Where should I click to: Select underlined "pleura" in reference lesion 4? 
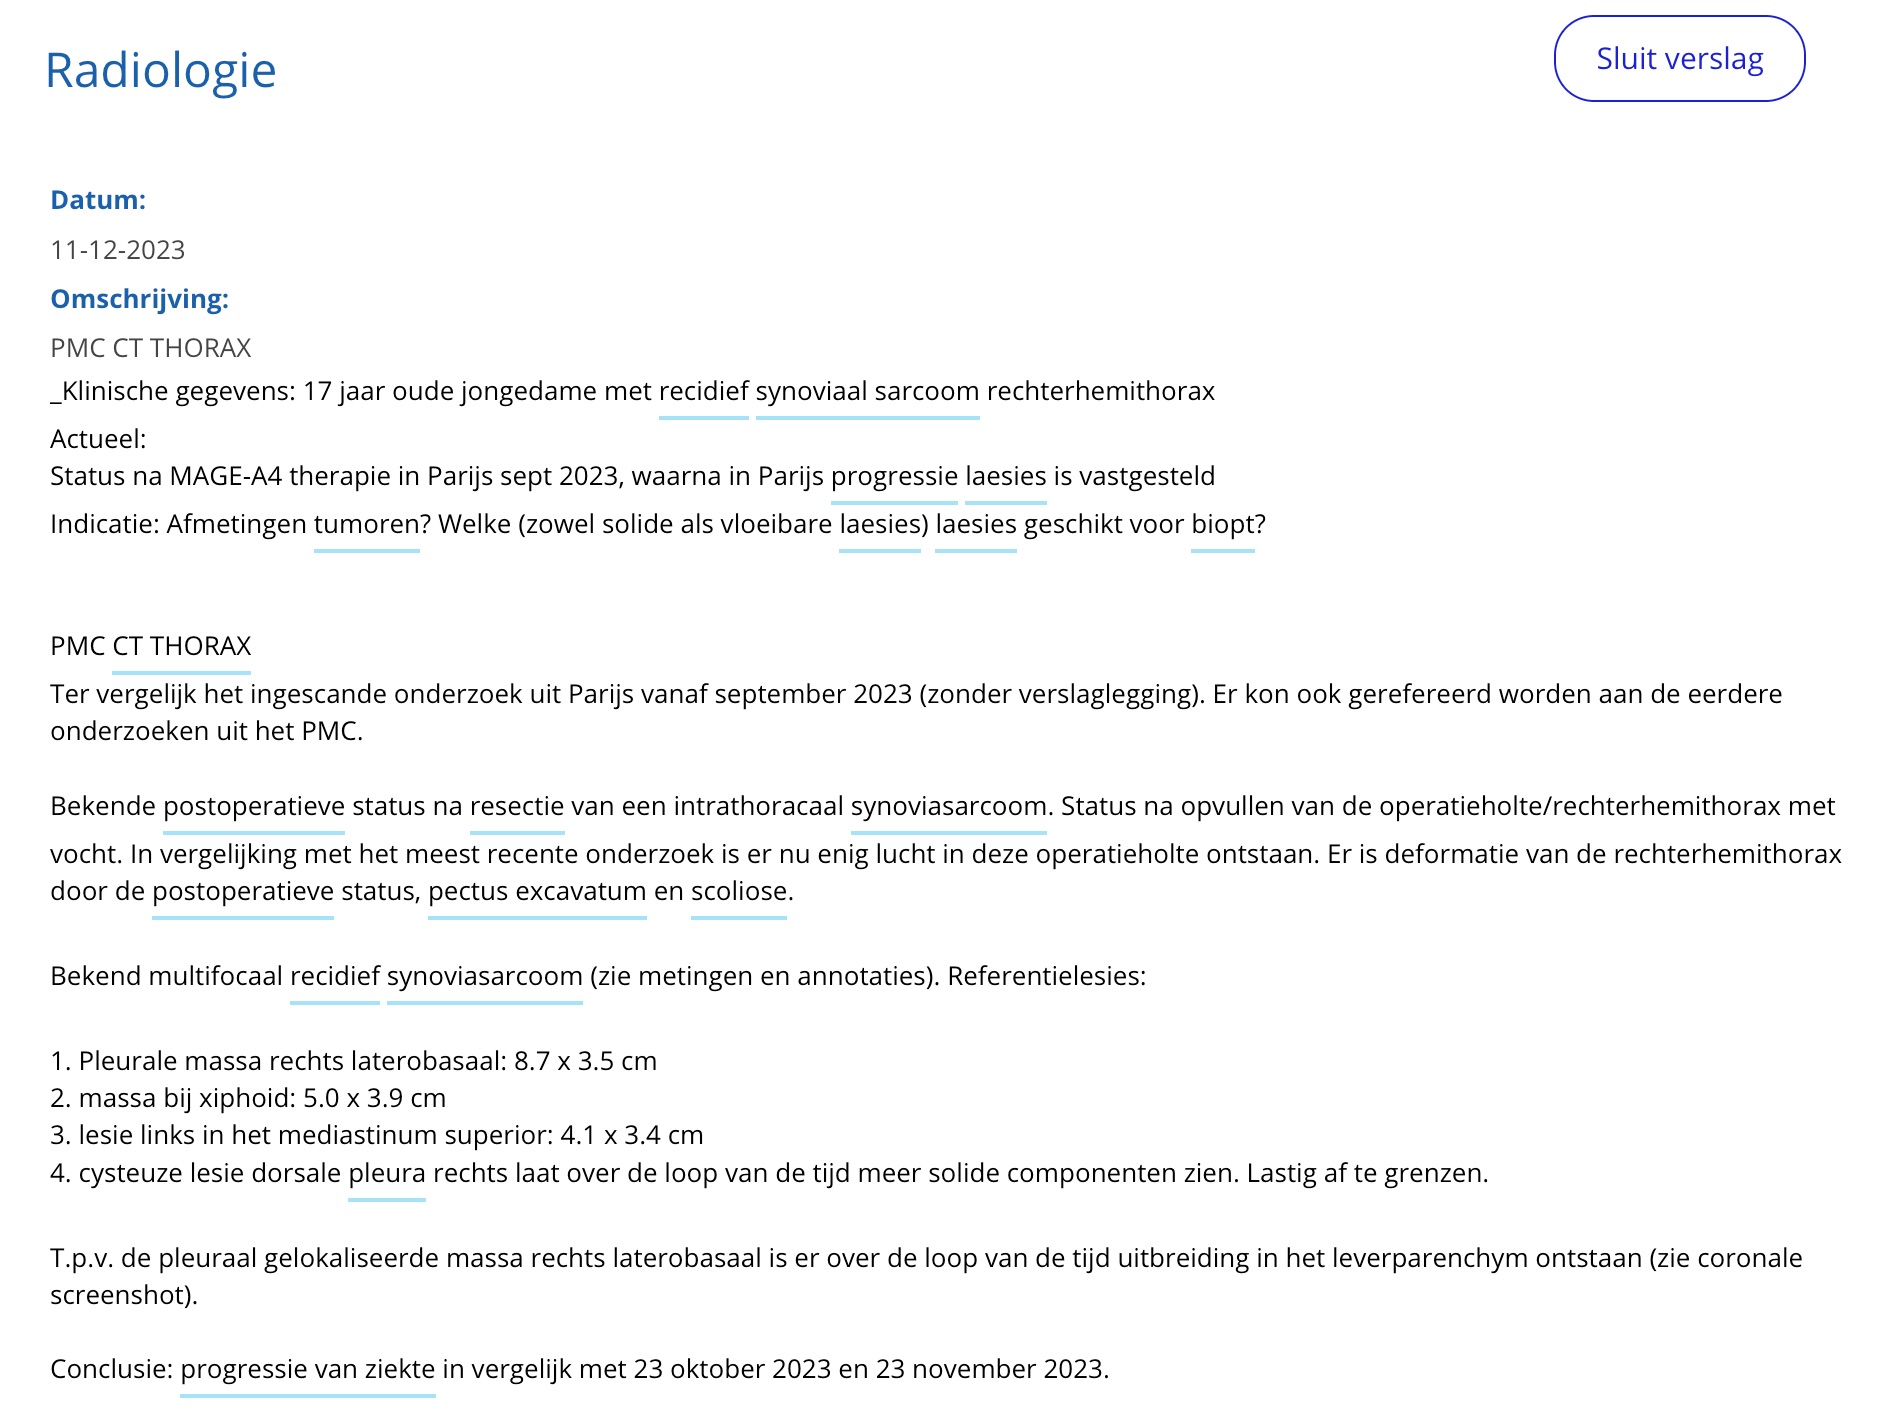click(x=386, y=1173)
